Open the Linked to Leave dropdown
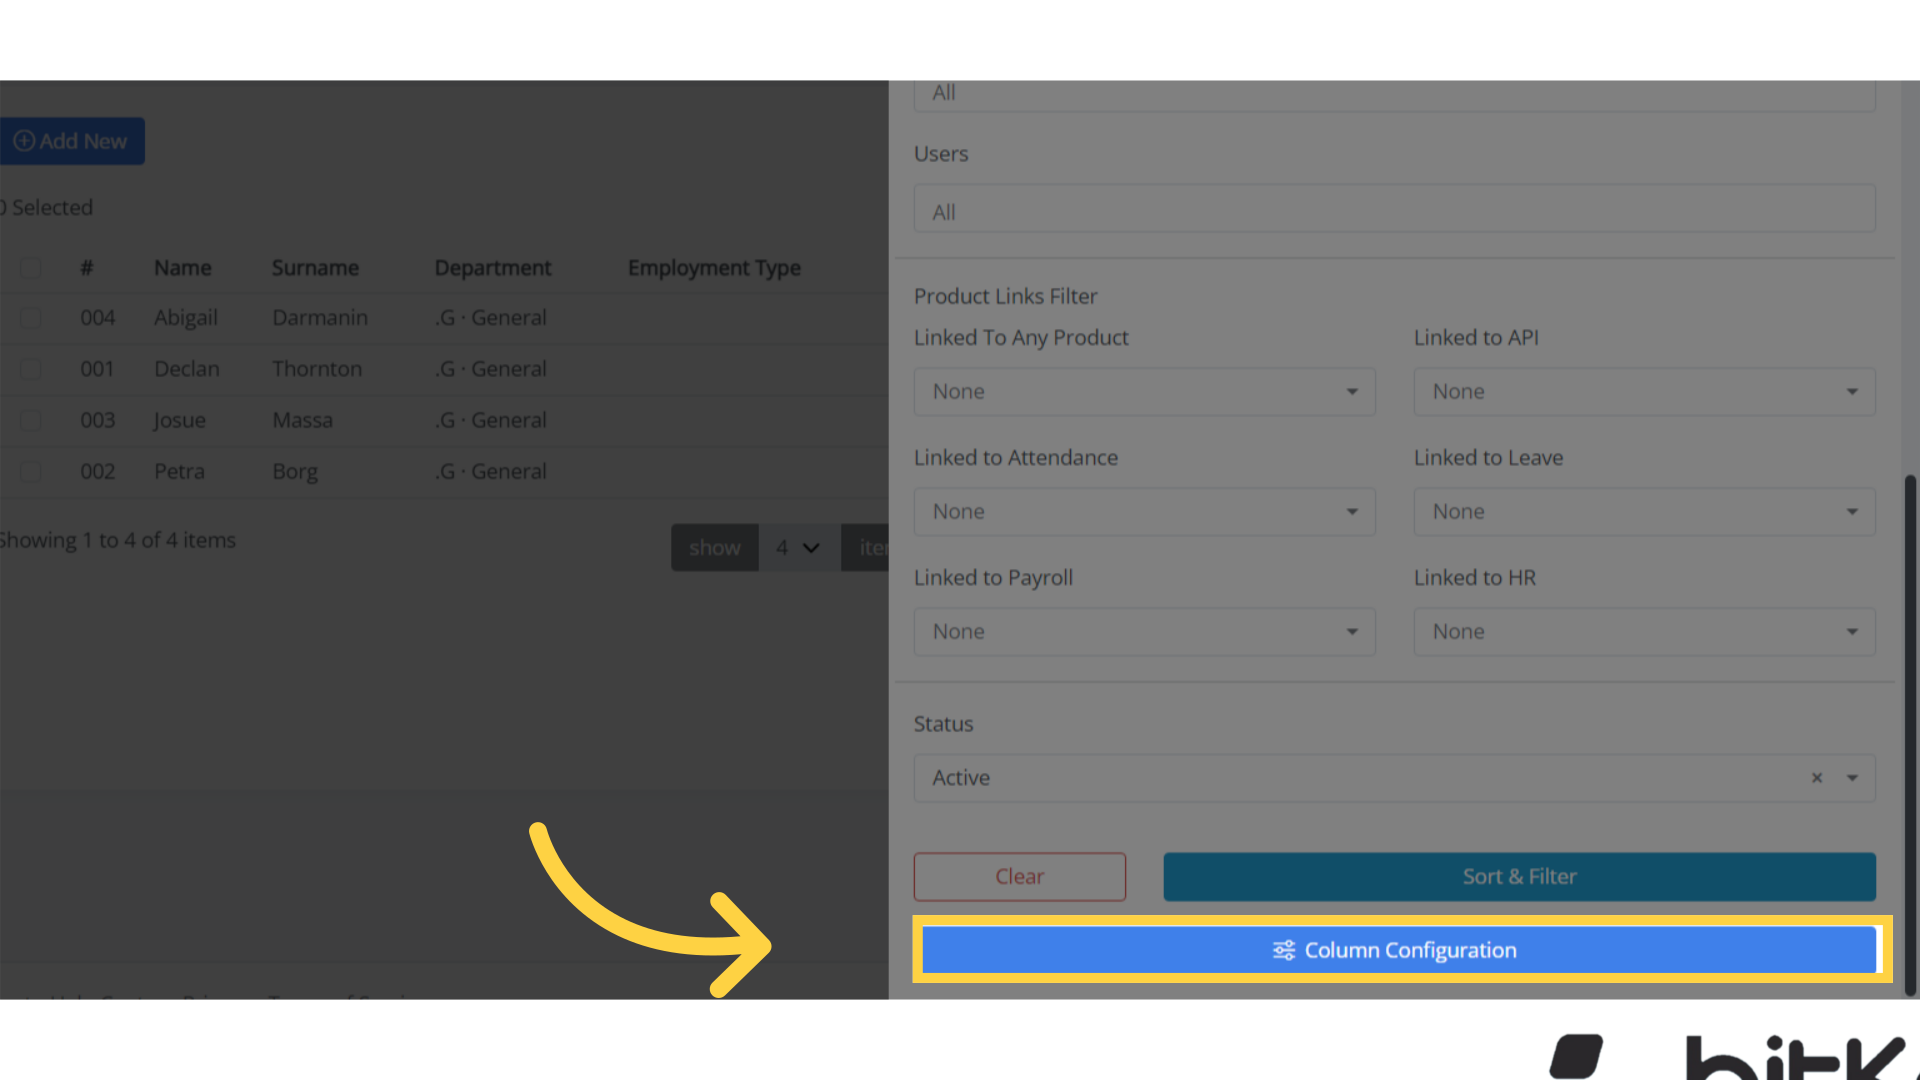Image resolution: width=1920 pixels, height=1080 pixels. [1643, 511]
